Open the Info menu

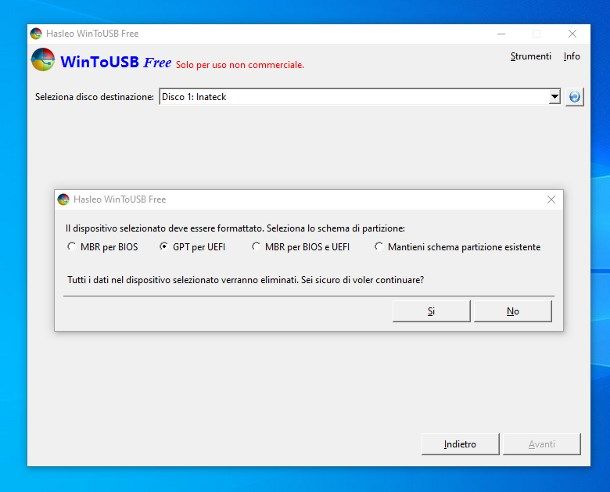pyautogui.click(x=572, y=56)
